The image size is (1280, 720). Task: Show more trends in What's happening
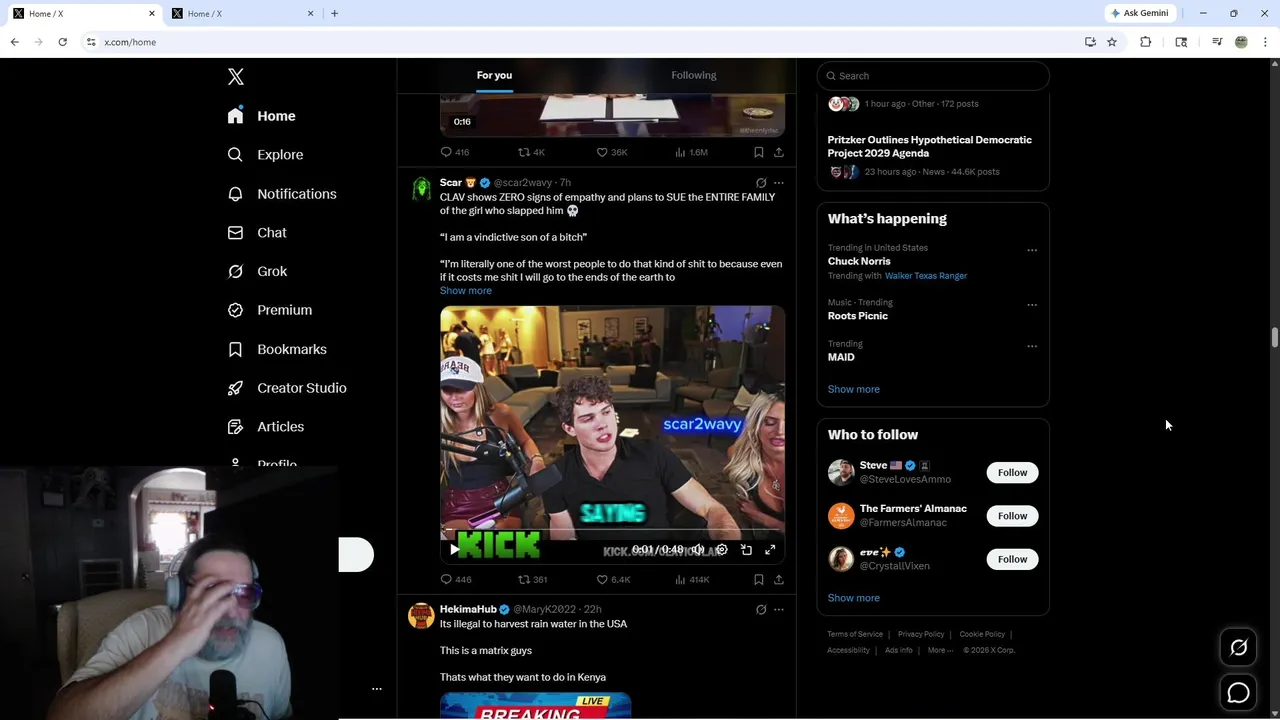pos(854,389)
